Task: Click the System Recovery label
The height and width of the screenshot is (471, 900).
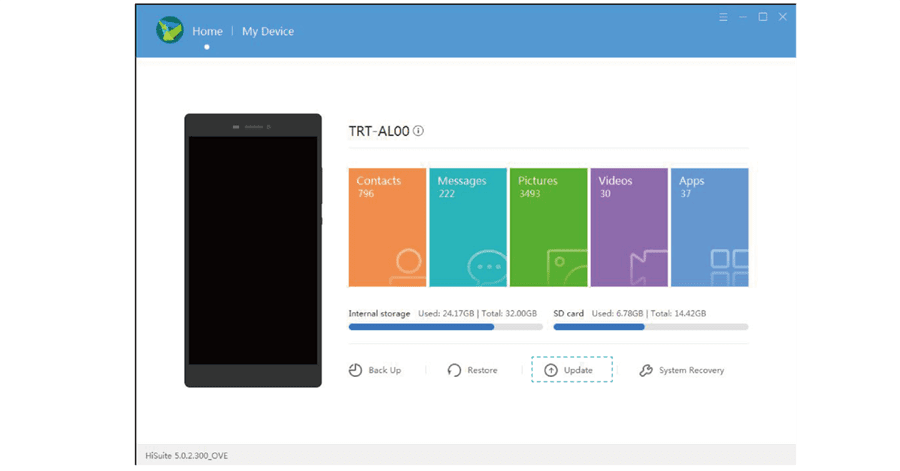Action: tap(691, 370)
